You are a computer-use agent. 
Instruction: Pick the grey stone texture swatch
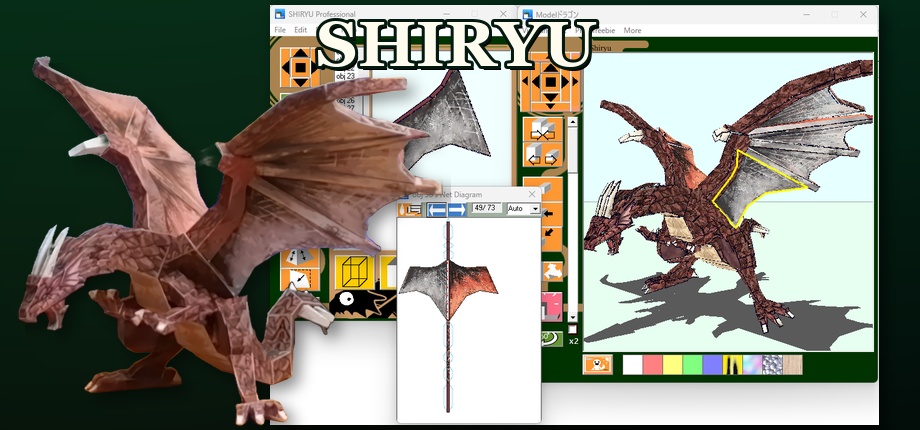[772, 364]
